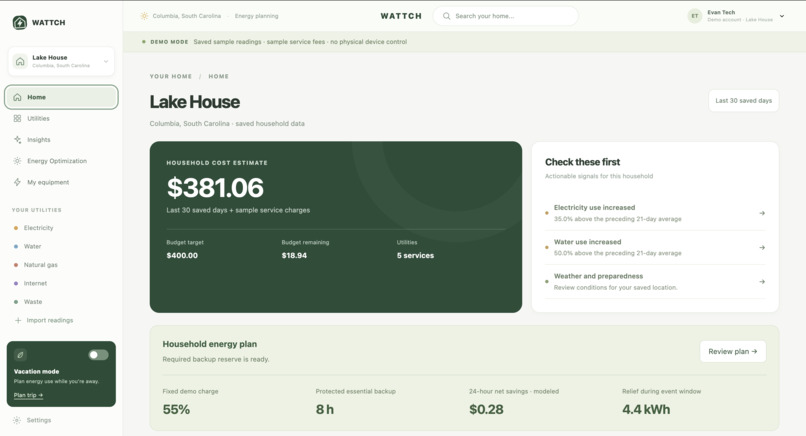Click the center WATTCH wordmark in top bar
Image resolution: width=806 pixels, height=436 pixels.
(x=401, y=16)
